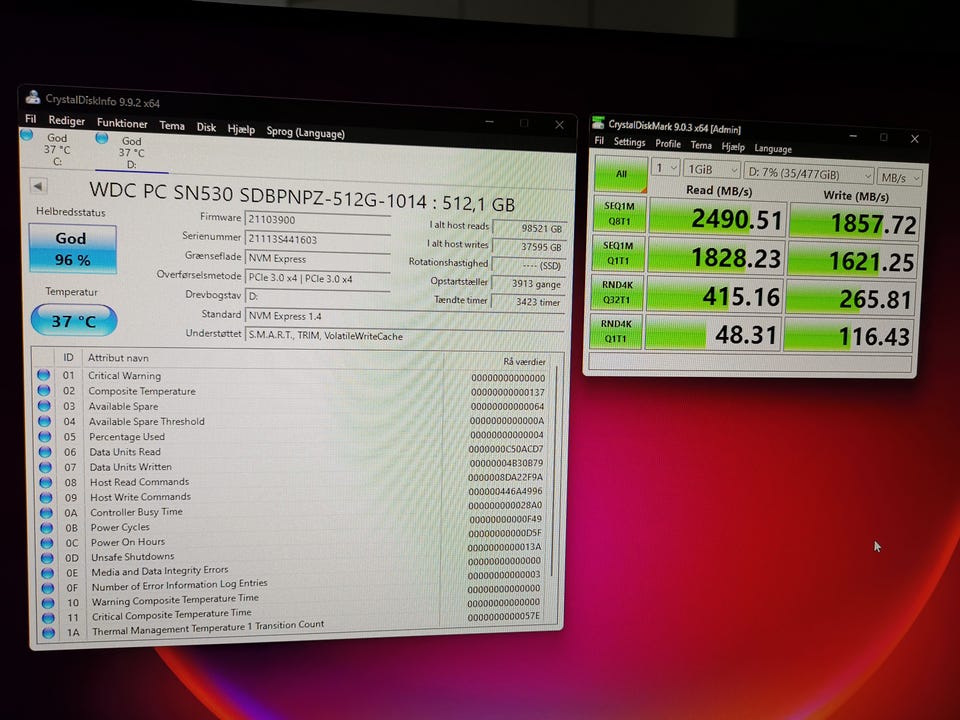The height and width of the screenshot is (720, 960).
Task: Click the Controller Busy Time status orb
Action: (46, 512)
